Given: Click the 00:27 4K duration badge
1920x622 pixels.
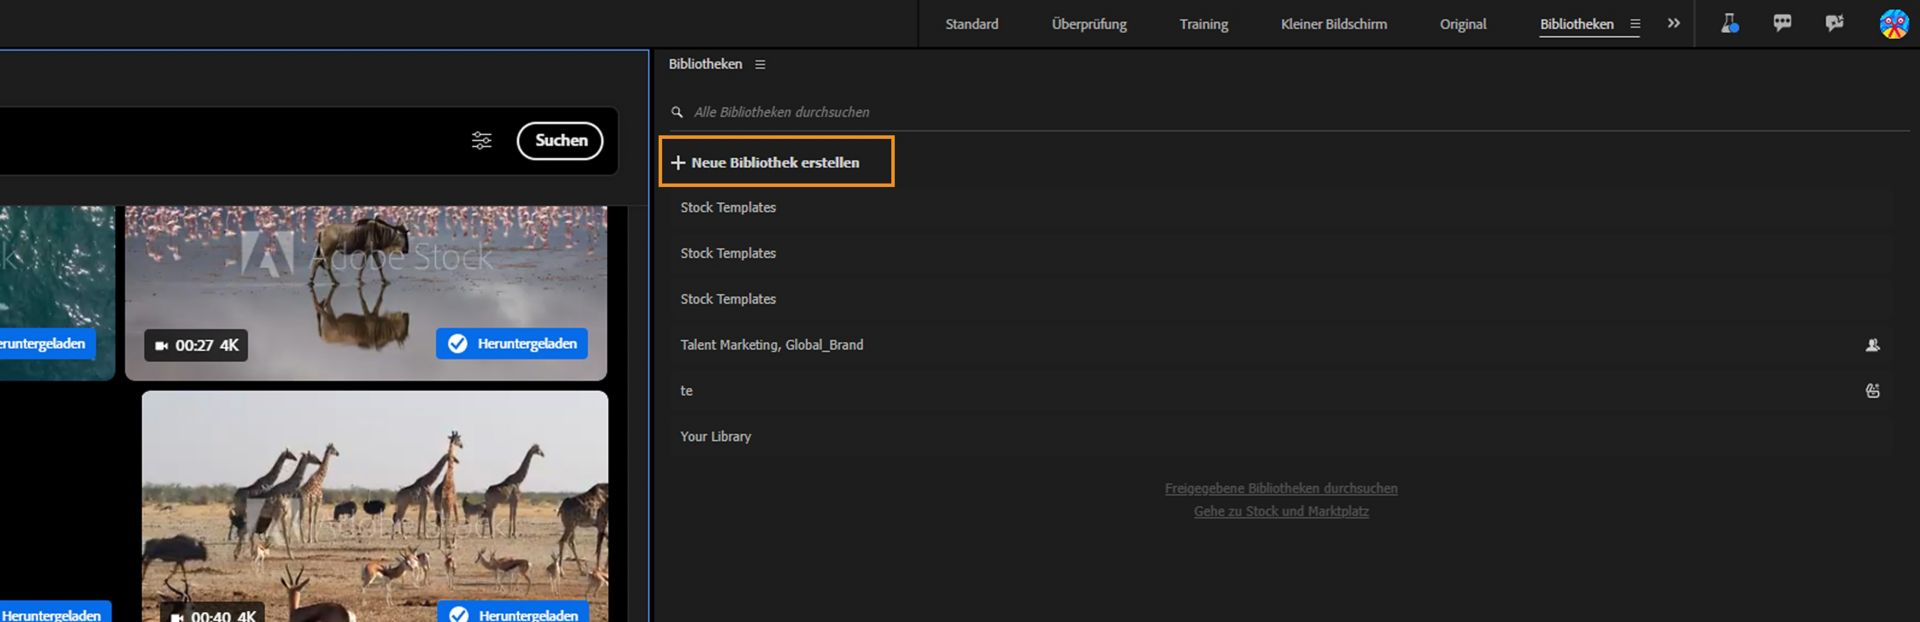Looking at the screenshot, I should click(196, 345).
